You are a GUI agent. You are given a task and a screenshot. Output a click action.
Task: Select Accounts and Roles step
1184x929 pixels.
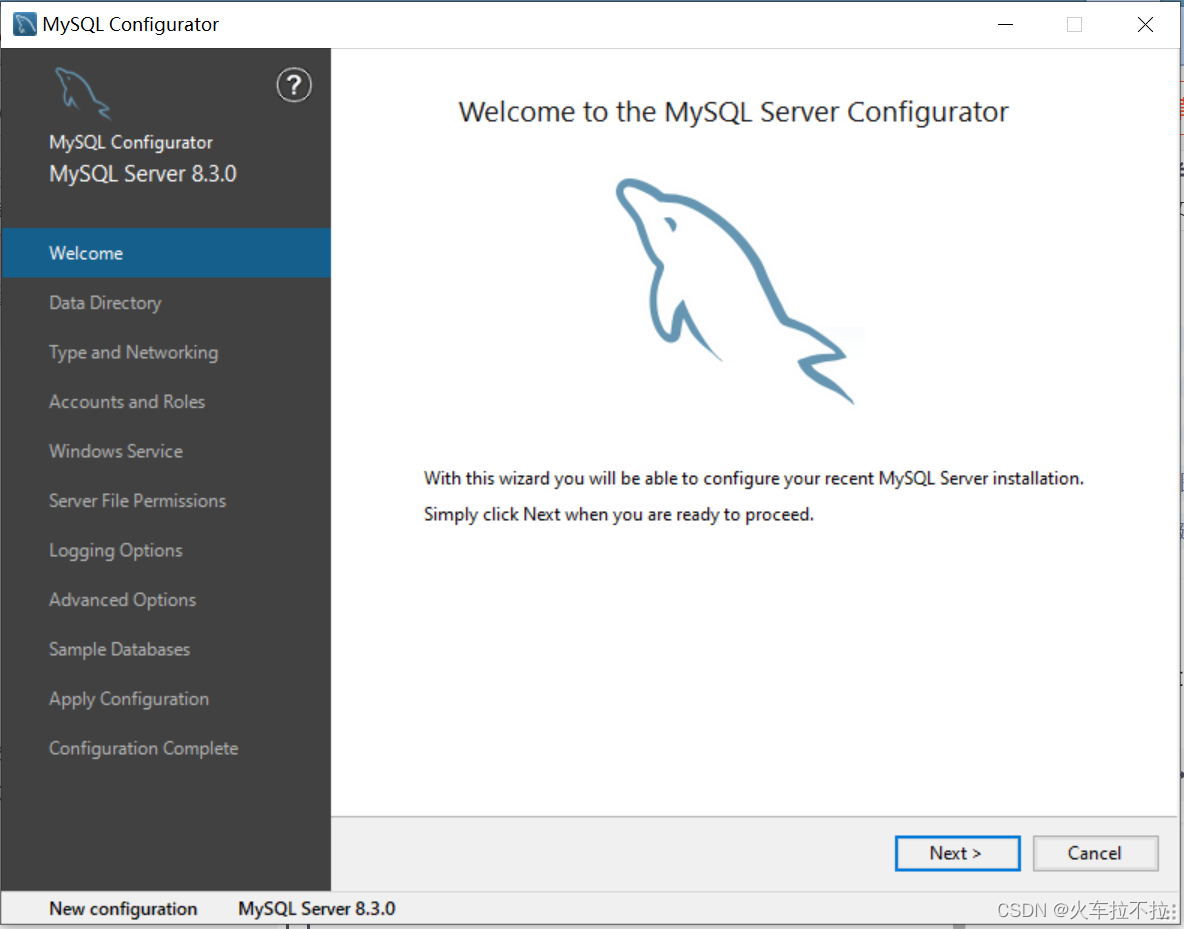pyautogui.click(x=166, y=402)
